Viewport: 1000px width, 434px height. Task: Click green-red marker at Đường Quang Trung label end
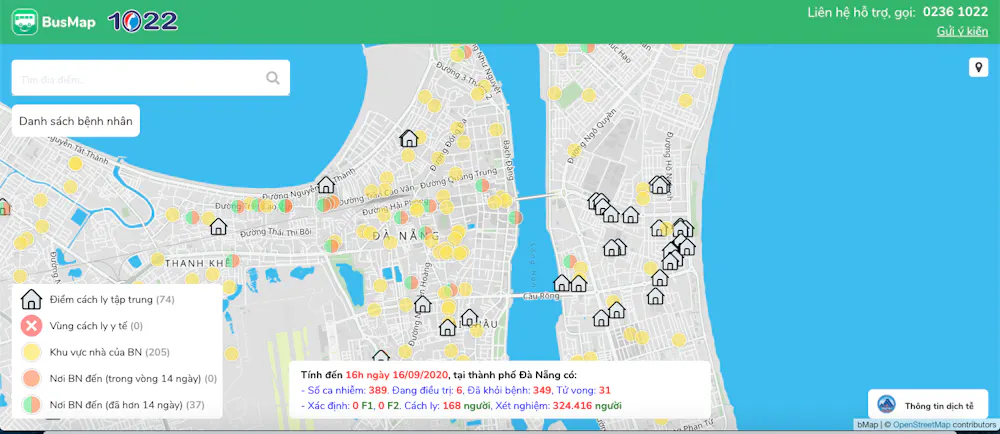coord(483,185)
